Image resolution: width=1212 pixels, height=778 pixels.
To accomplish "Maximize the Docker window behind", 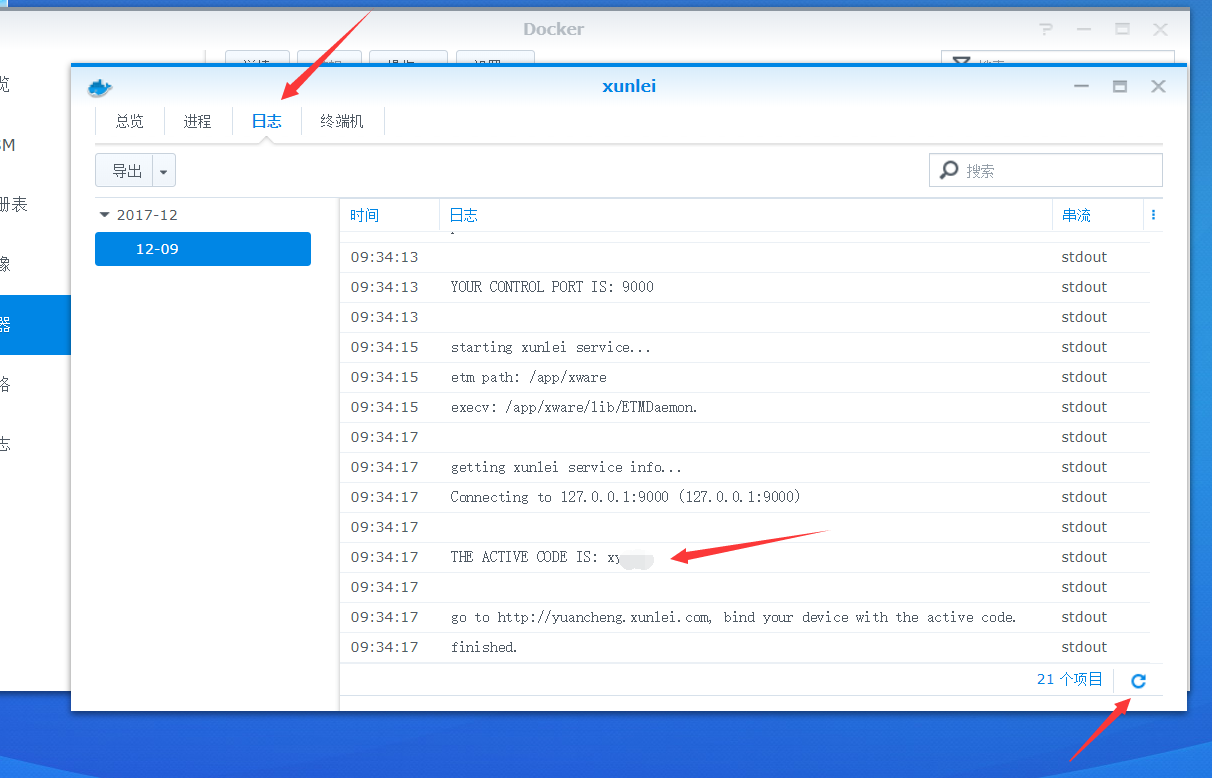I will [1122, 30].
